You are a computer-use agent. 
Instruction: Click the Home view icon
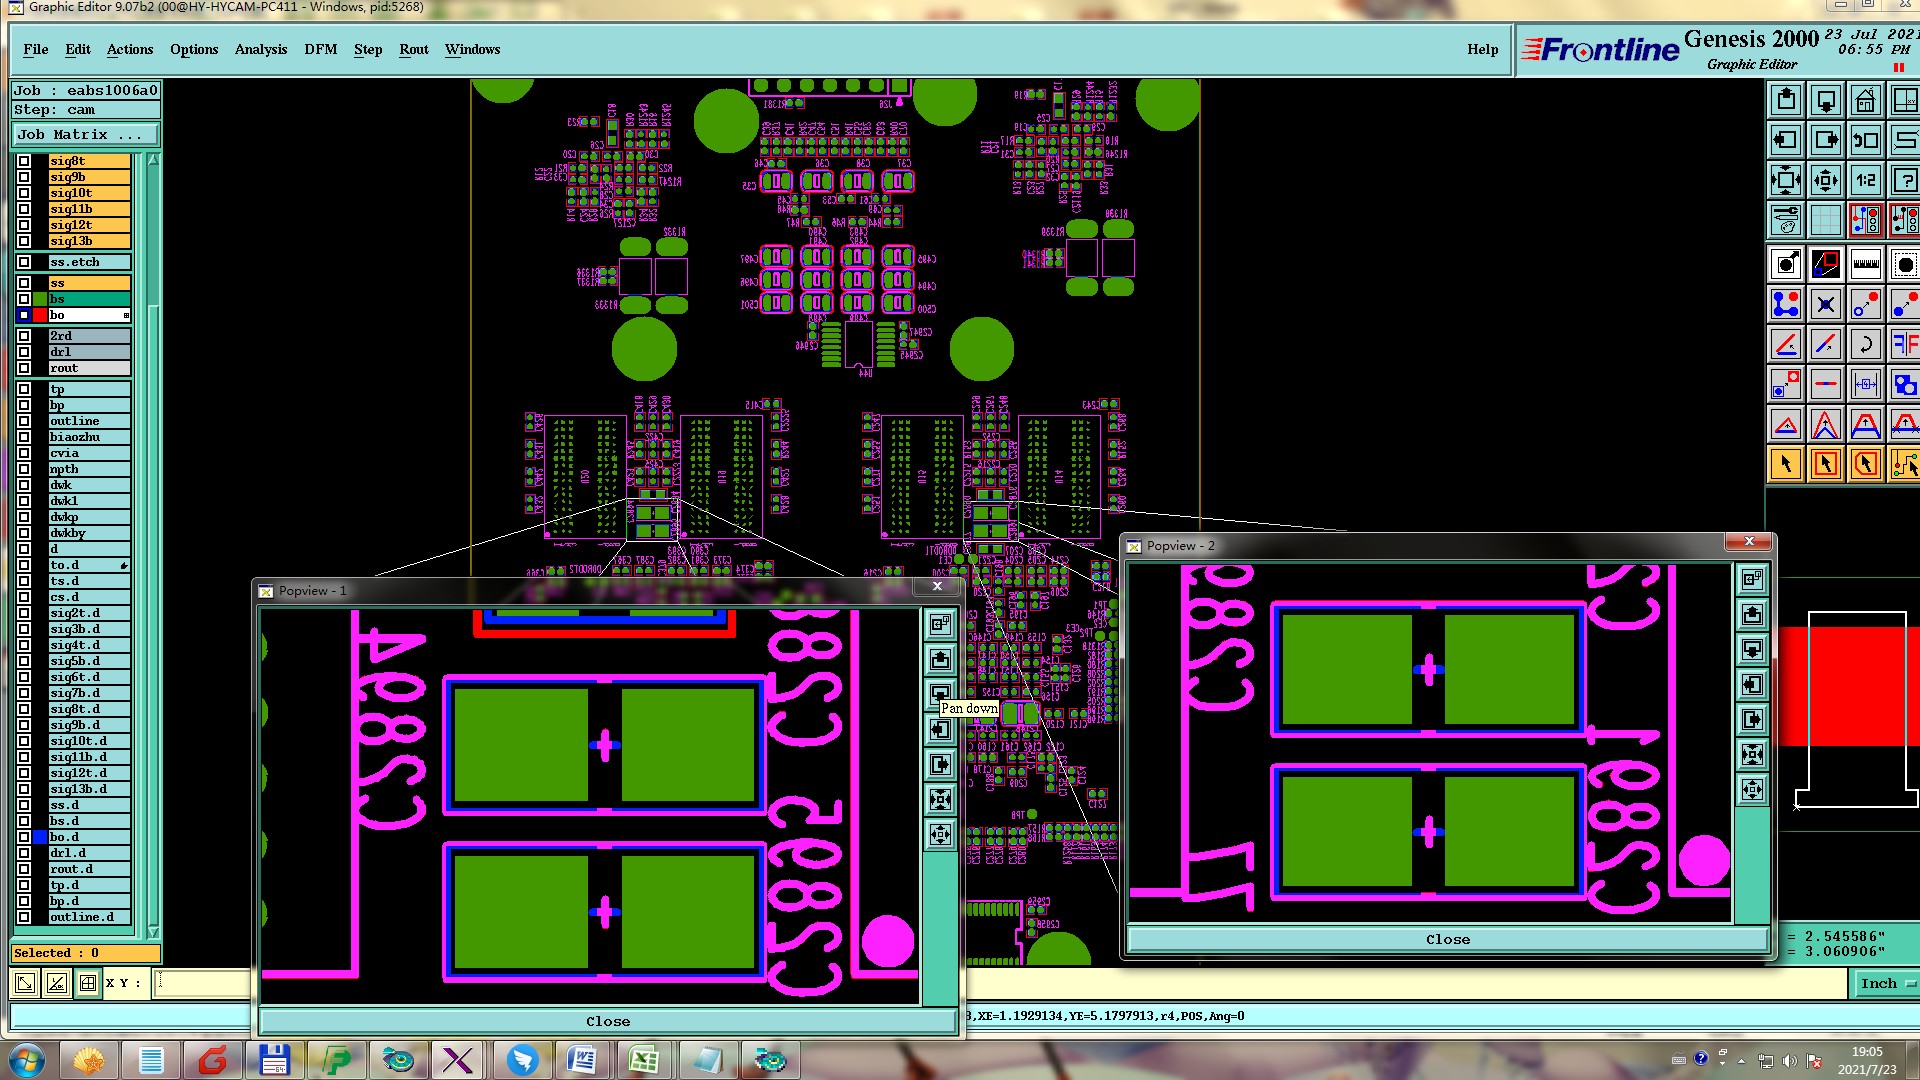1865,101
